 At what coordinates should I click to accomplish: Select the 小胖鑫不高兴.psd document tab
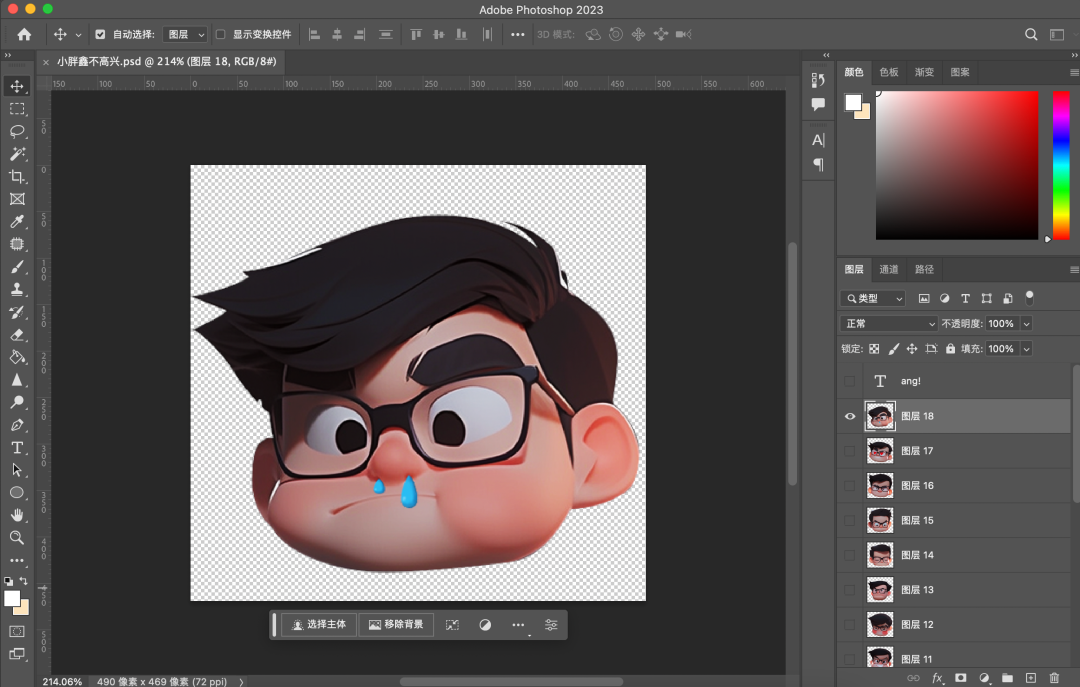pos(166,61)
